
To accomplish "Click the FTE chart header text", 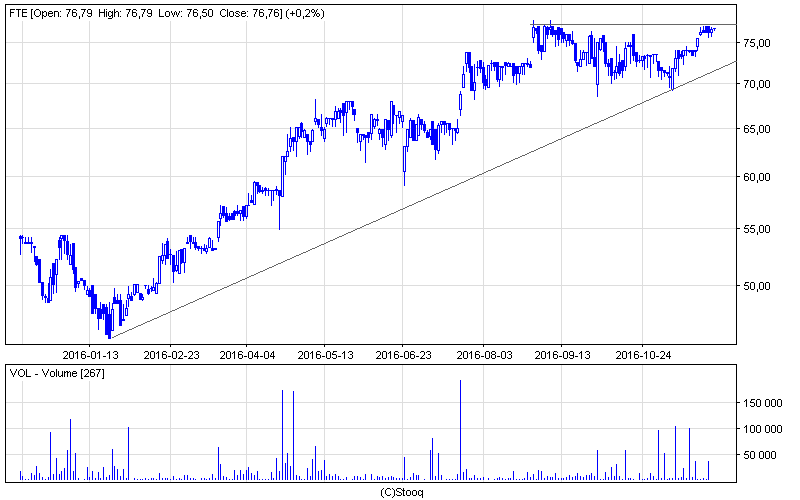I will 167,14.
